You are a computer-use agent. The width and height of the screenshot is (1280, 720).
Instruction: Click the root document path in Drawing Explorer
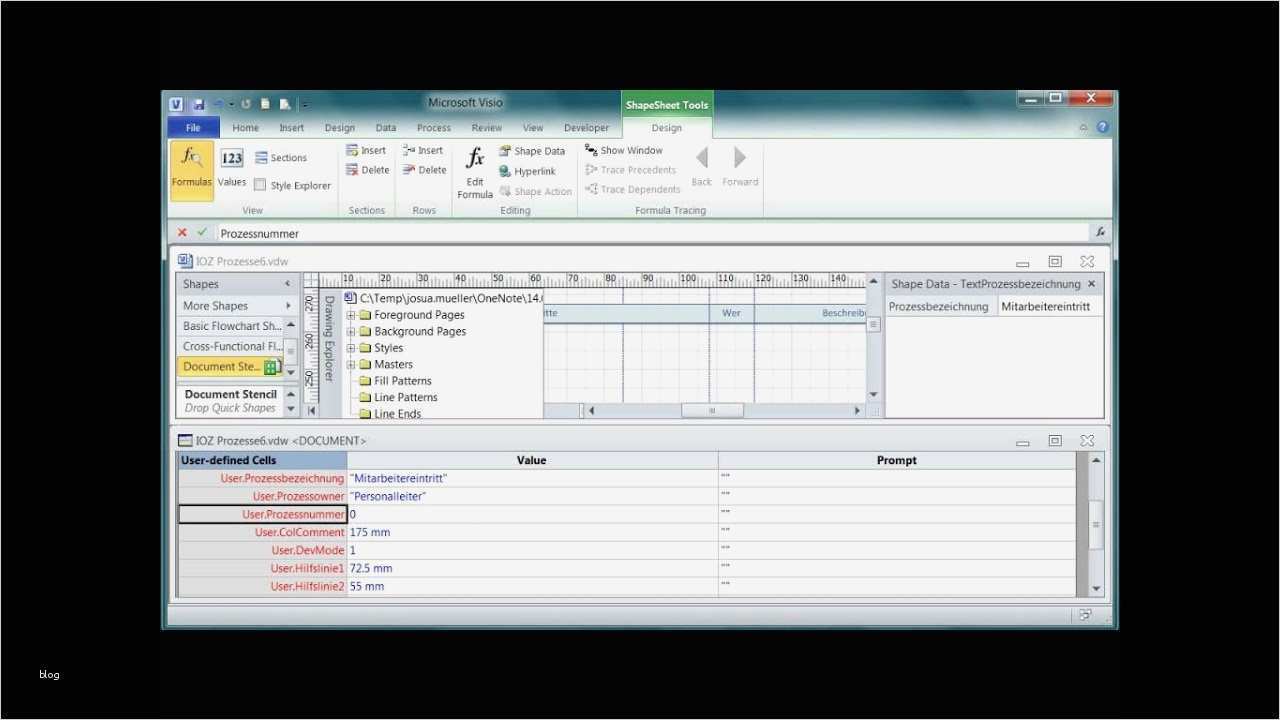pyautogui.click(x=444, y=298)
